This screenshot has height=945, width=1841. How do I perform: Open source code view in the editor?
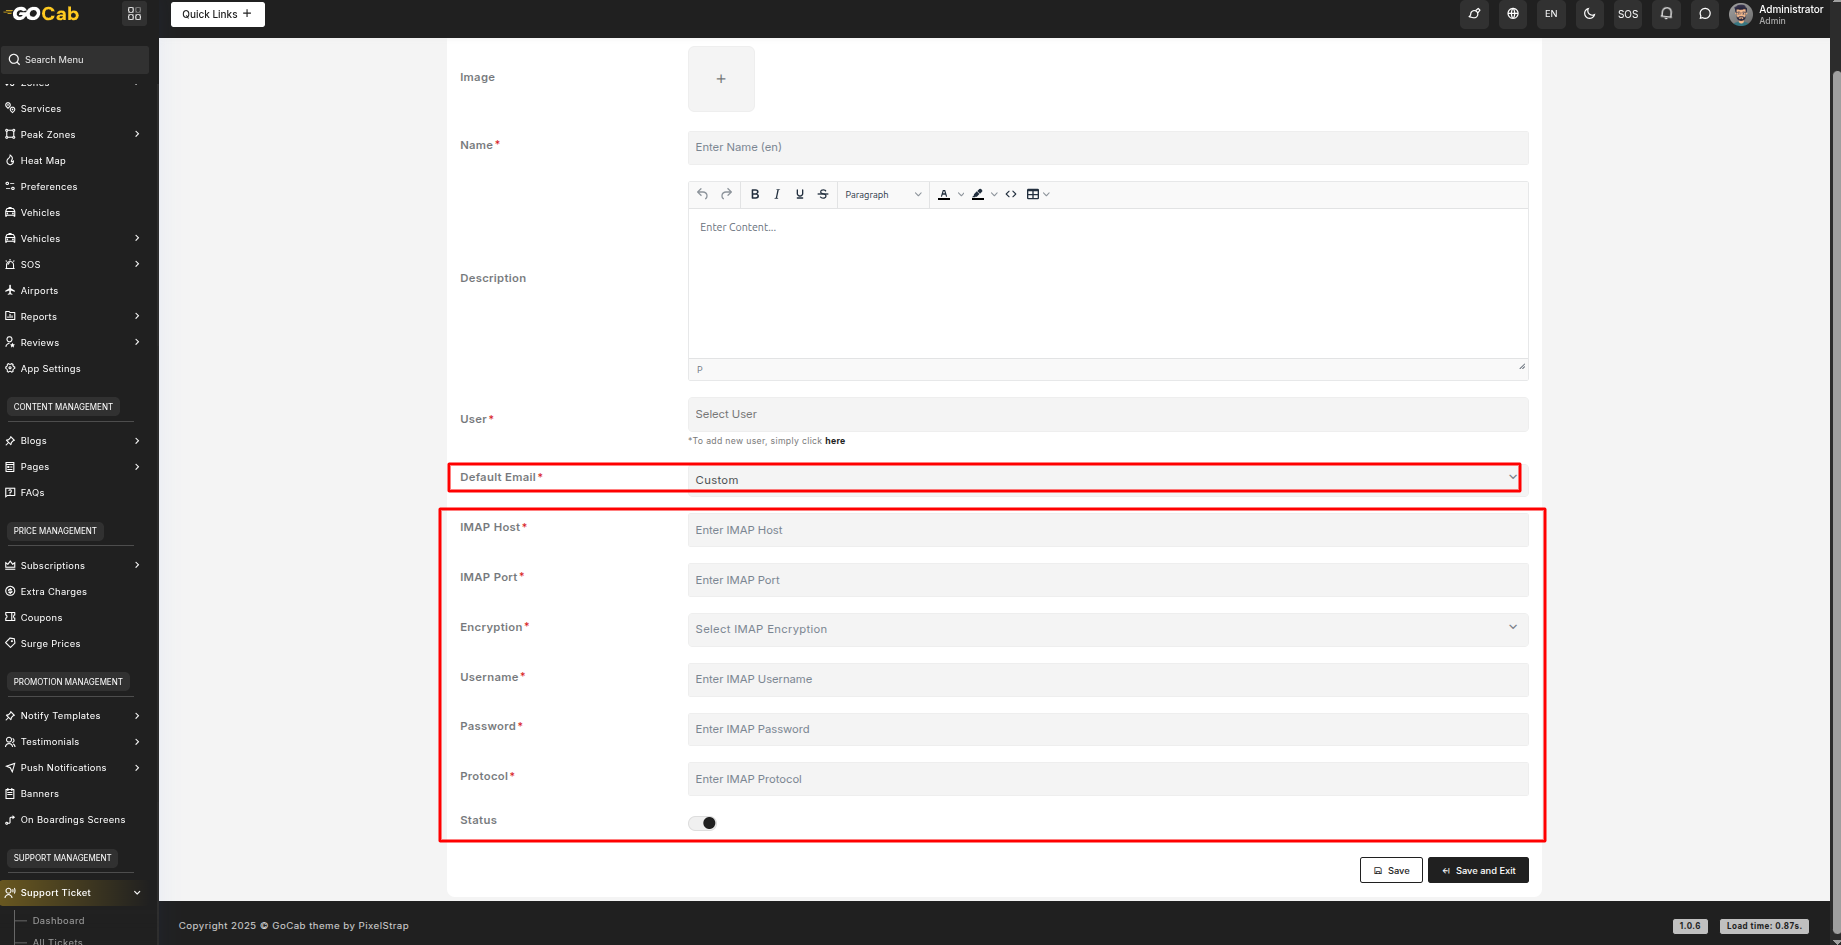(x=1011, y=195)
